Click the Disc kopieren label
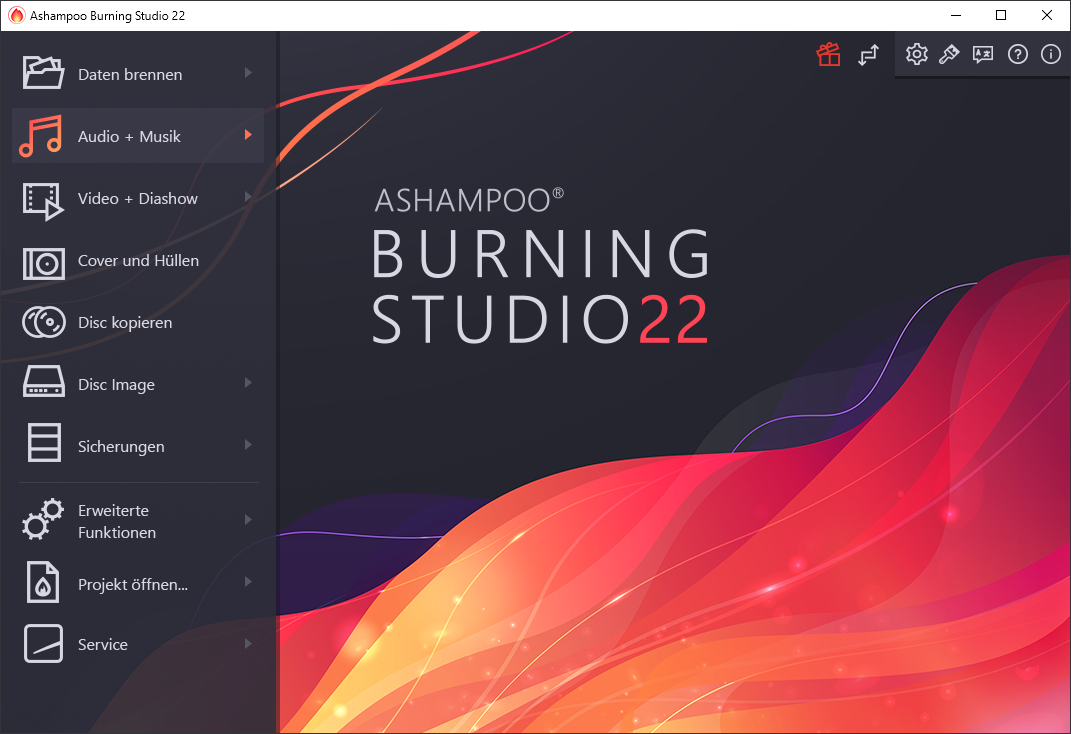The height and width of the screenshot is (734, 1071). [125, 323]
